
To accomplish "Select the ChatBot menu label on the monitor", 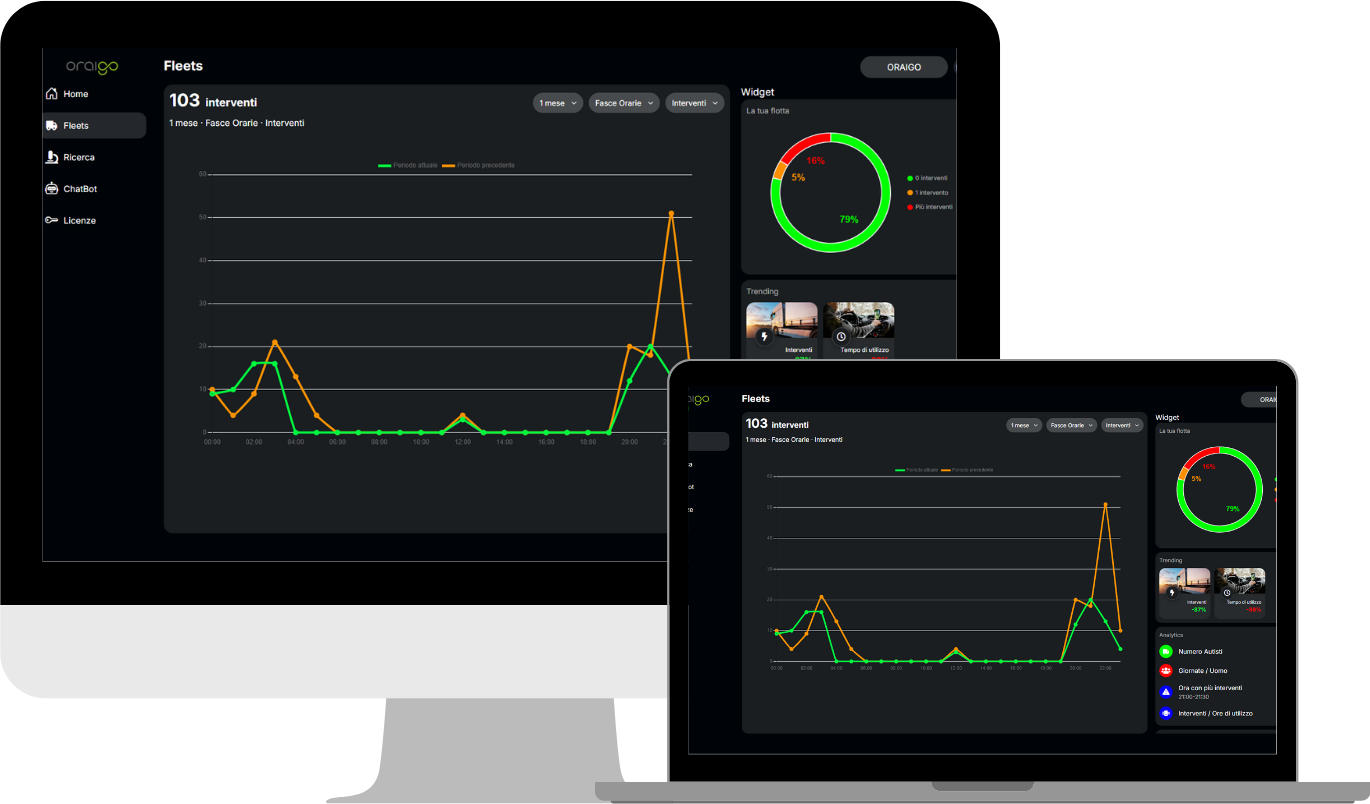I will click(80, 189).
